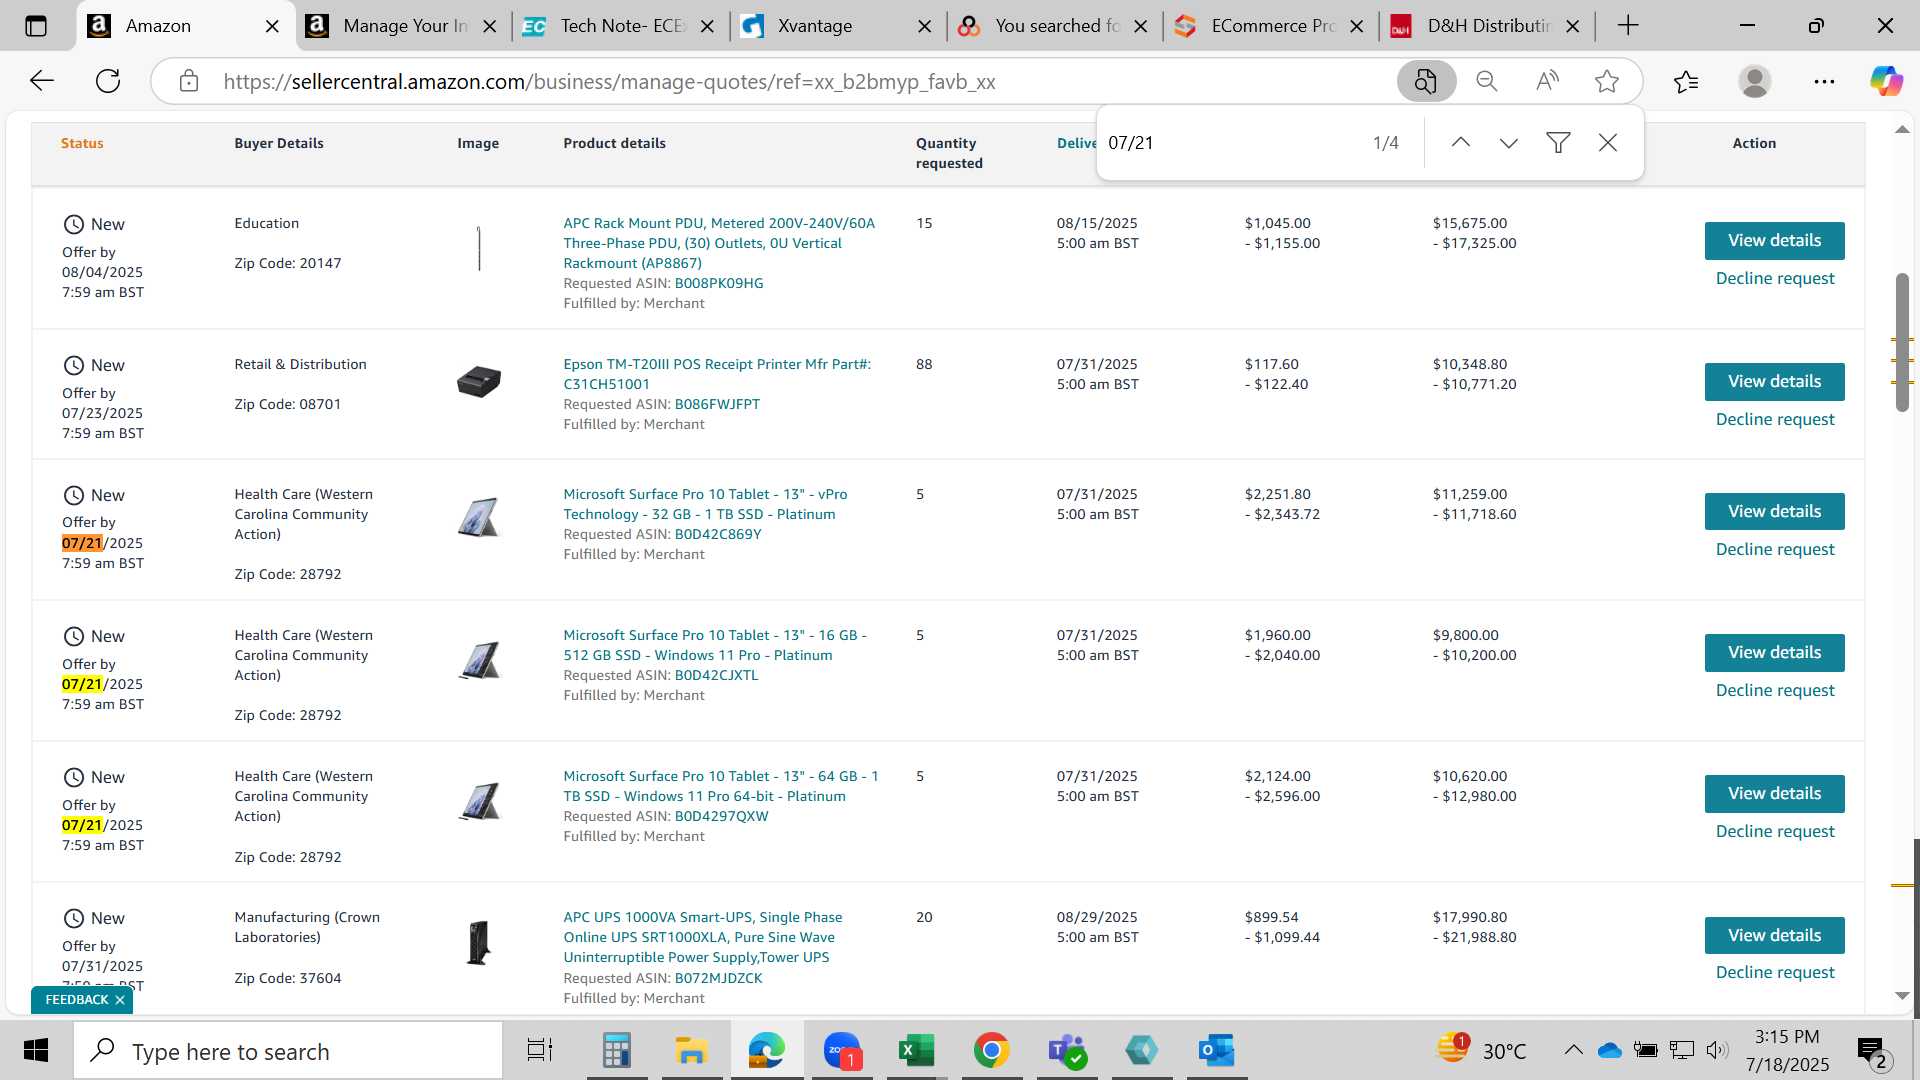Open the Copilot sidebar icon

(1887, 81)
